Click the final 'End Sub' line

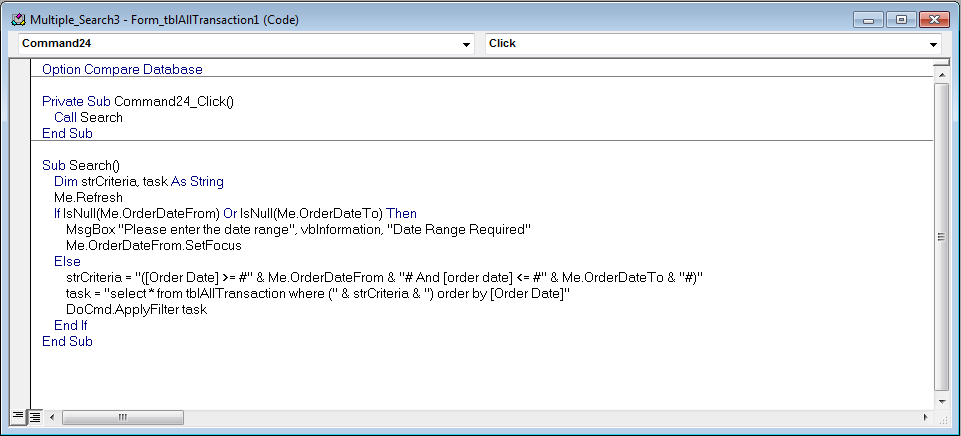coord(67,342)
